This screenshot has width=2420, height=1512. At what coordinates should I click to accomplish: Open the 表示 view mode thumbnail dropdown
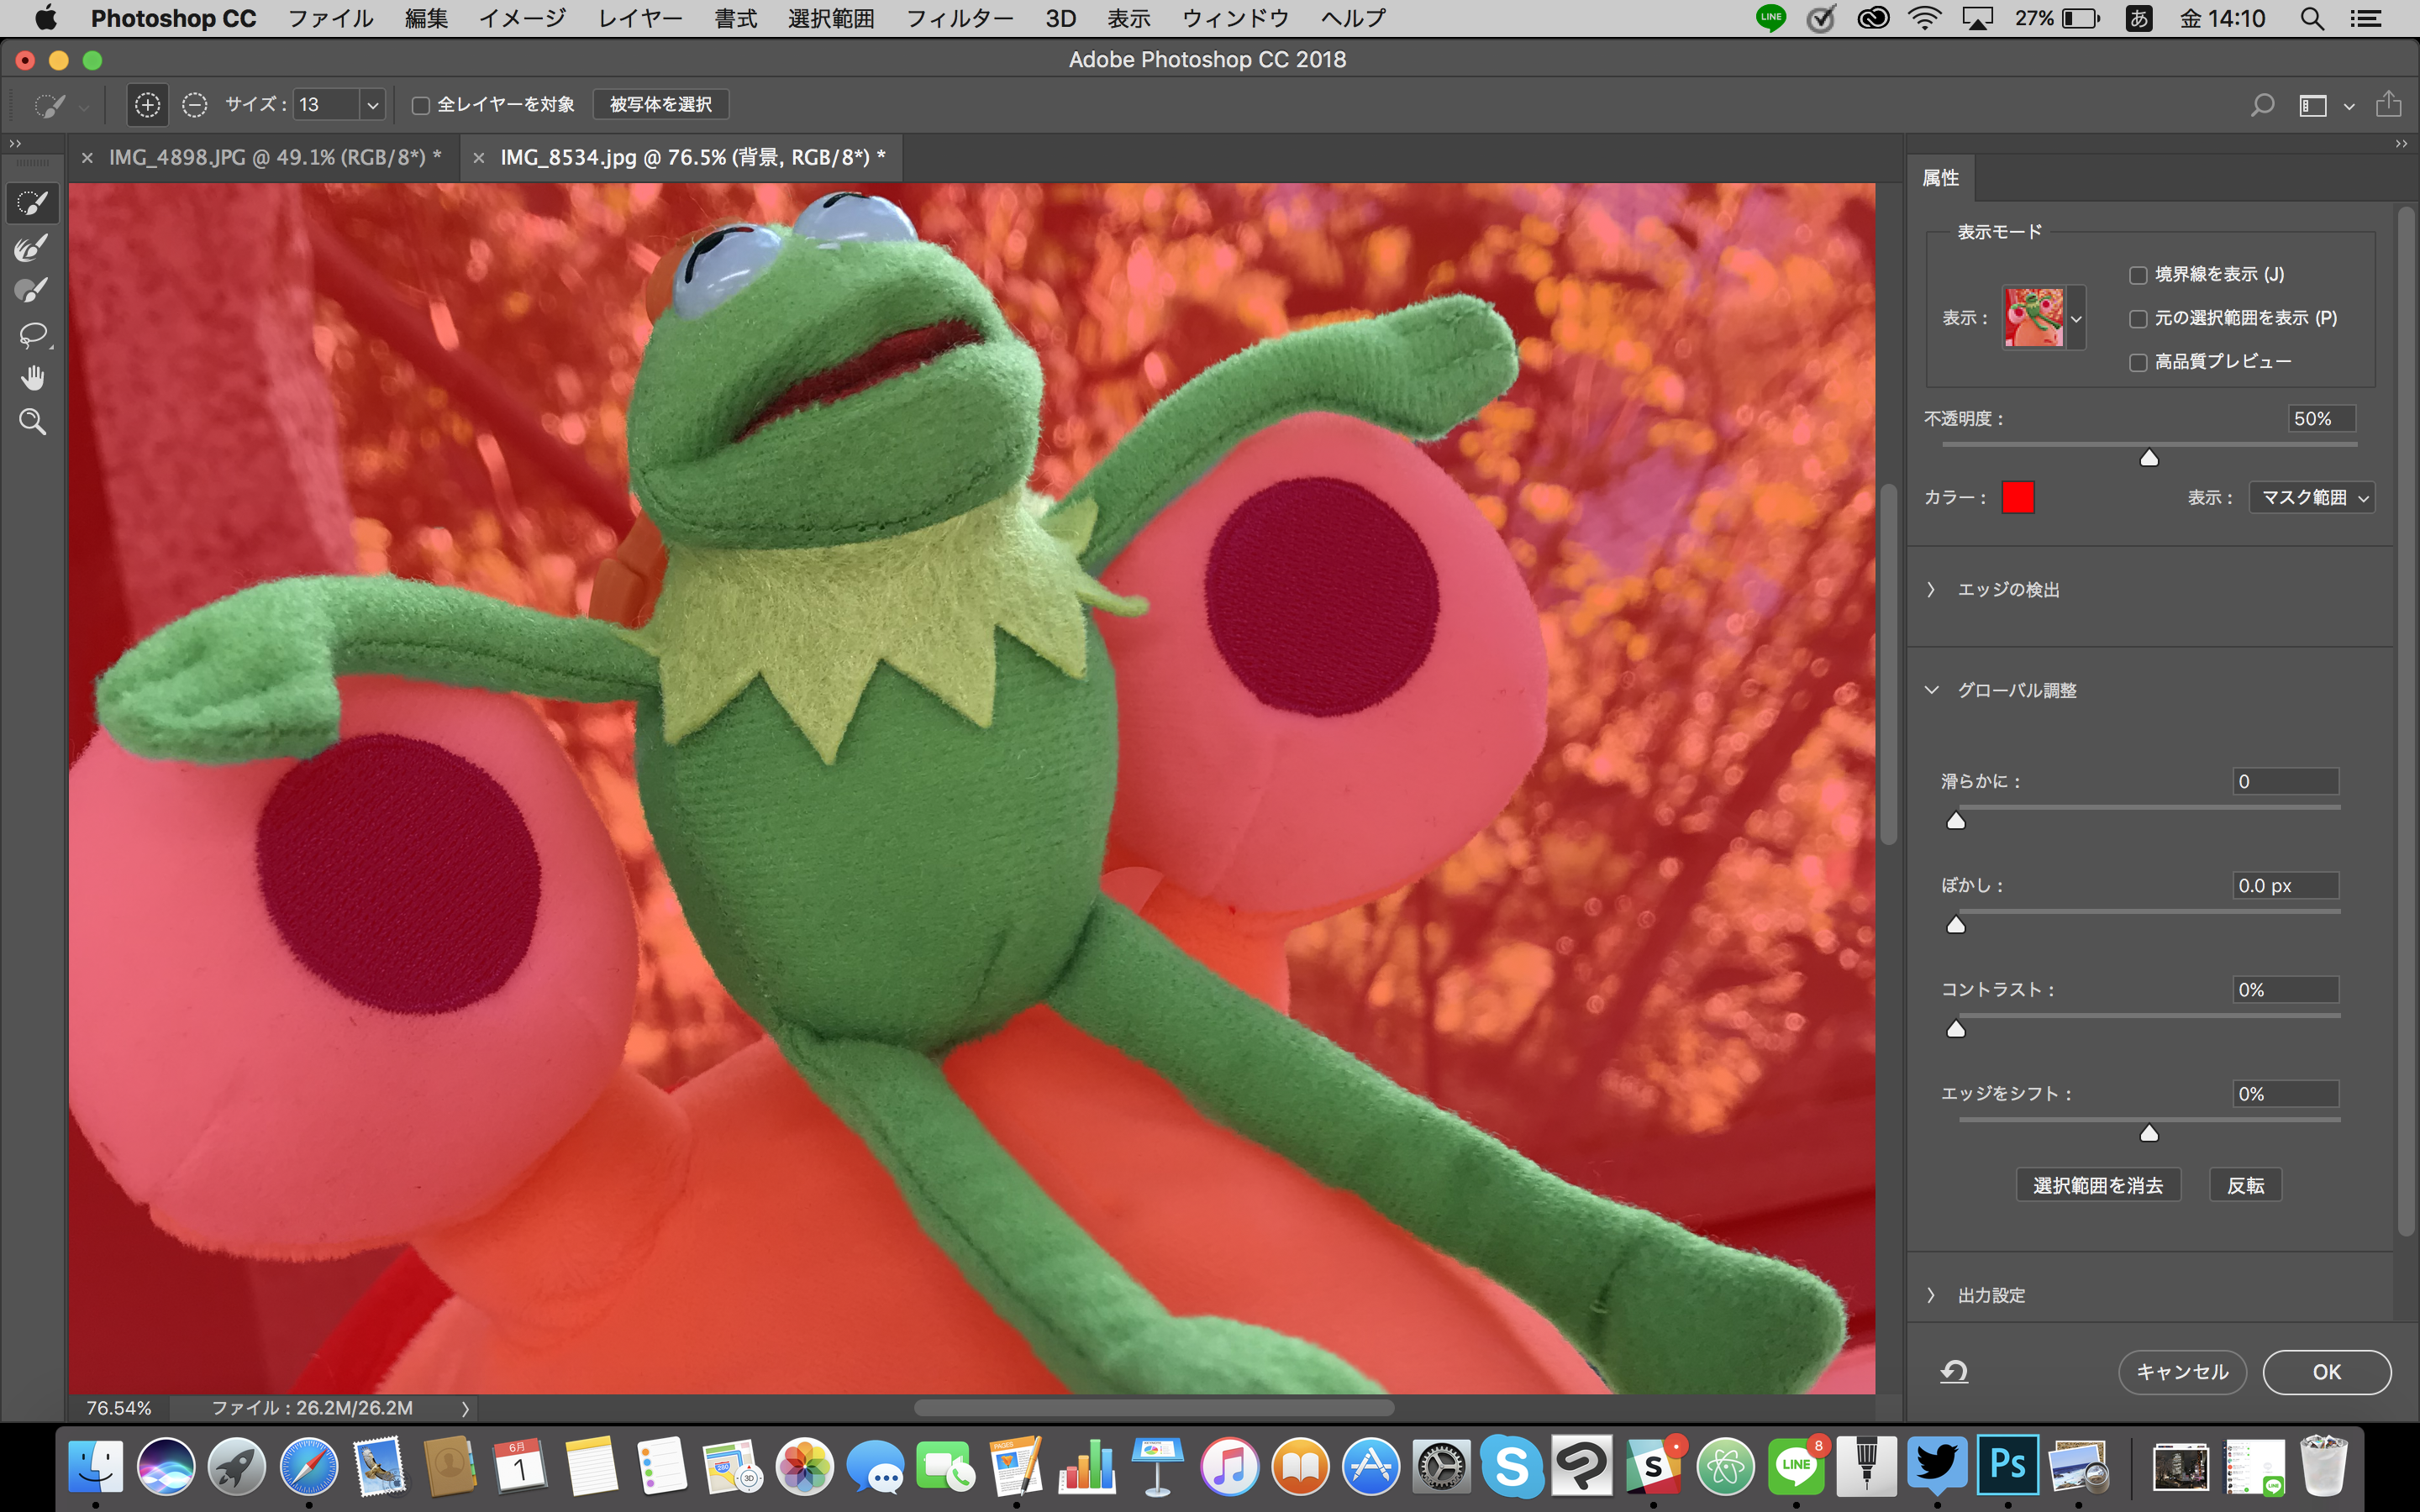2076,318
